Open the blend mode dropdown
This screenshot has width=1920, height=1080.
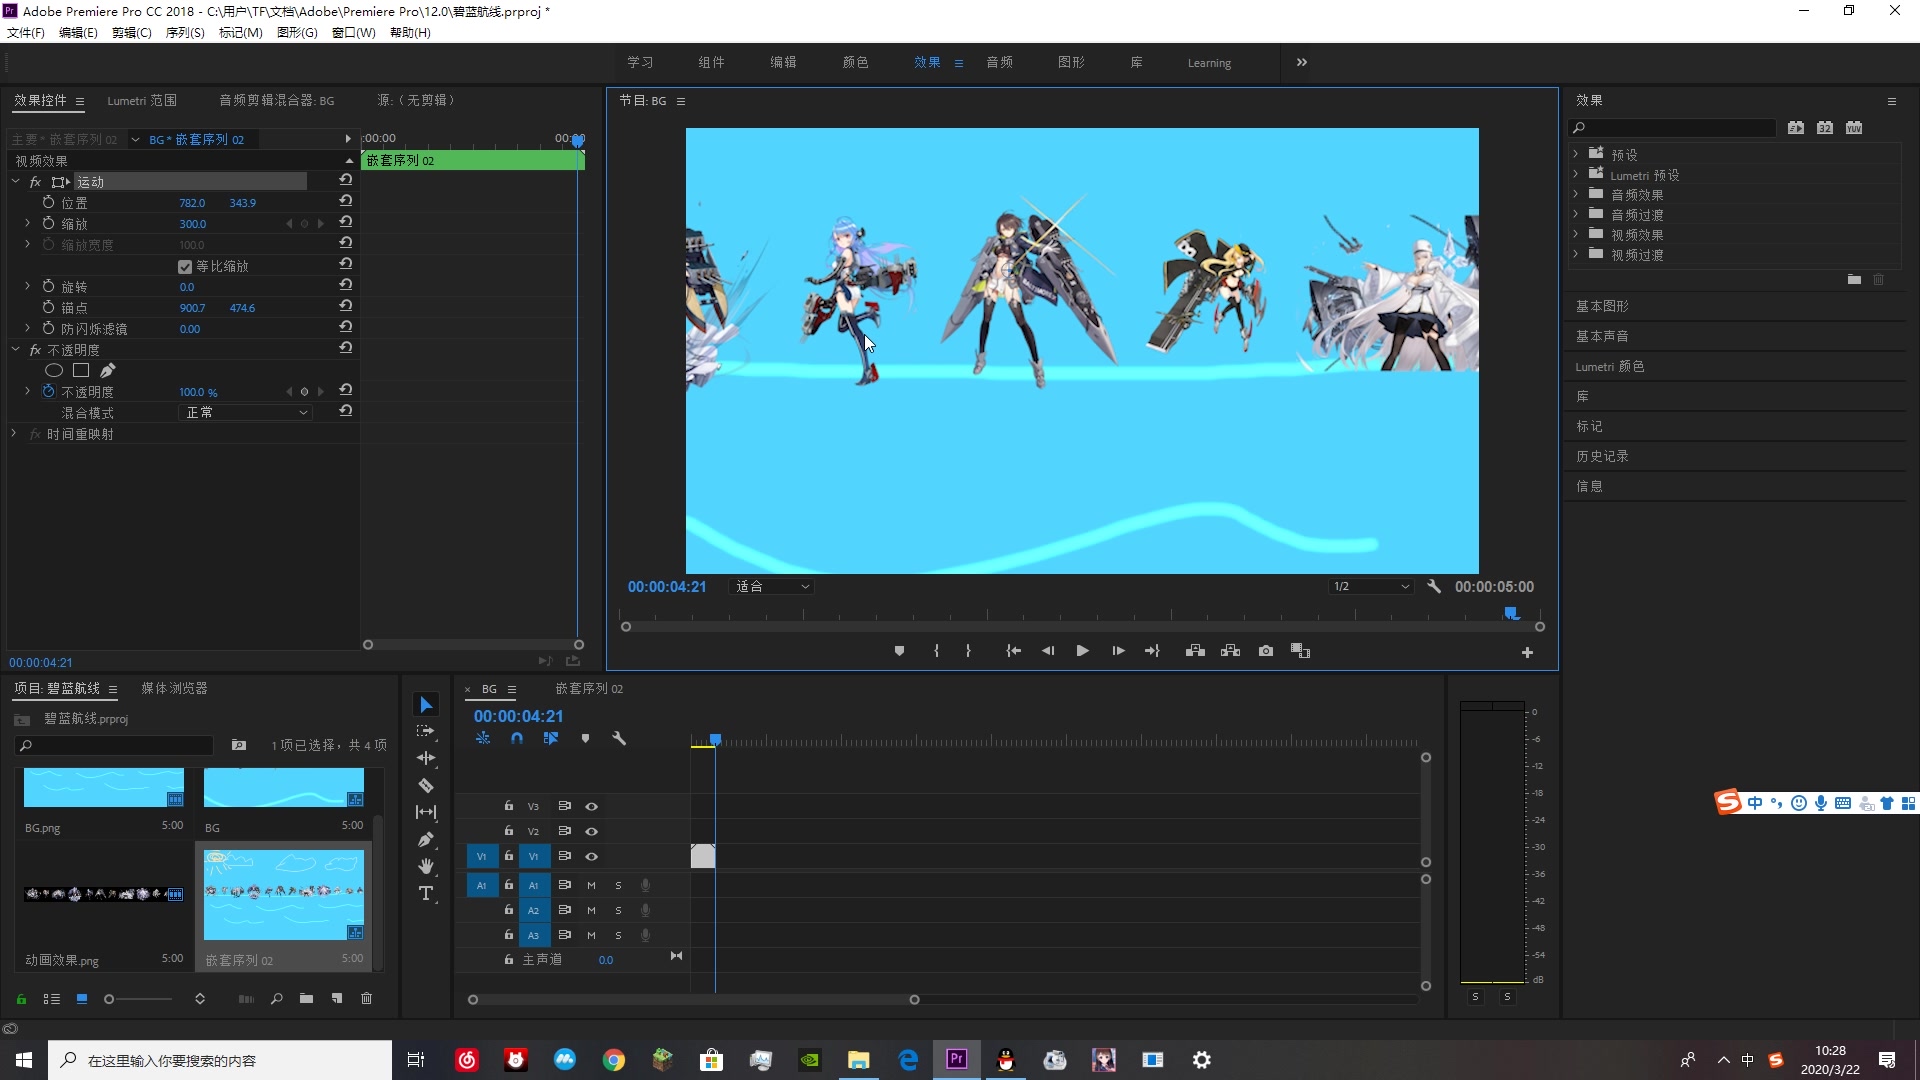click(x=246, y=412)
